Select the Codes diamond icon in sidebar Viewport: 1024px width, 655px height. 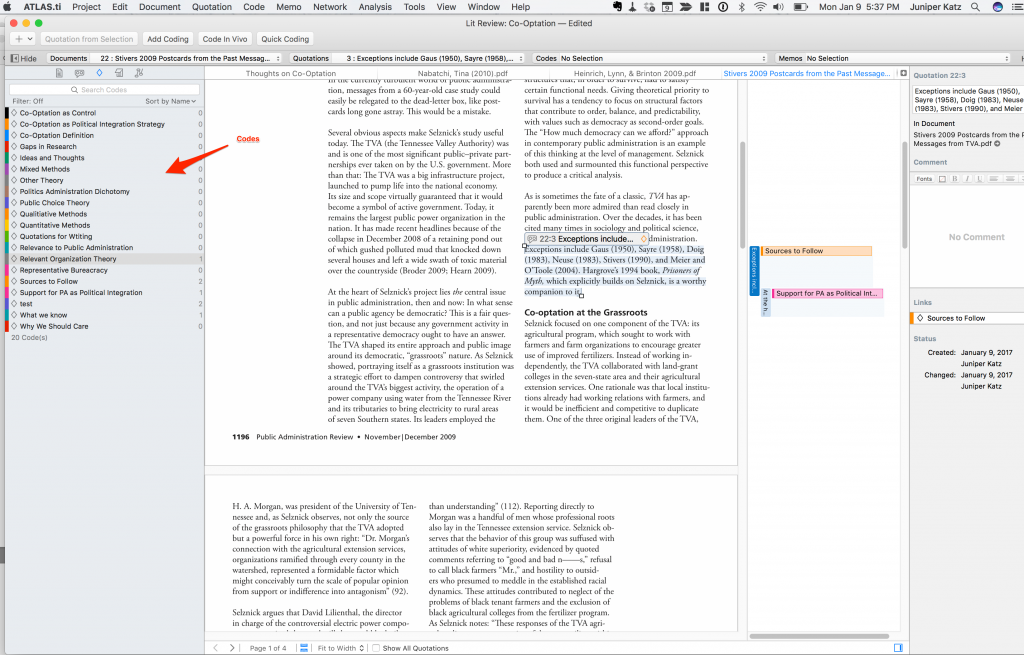pyautogui.click(x=99, y=73)
